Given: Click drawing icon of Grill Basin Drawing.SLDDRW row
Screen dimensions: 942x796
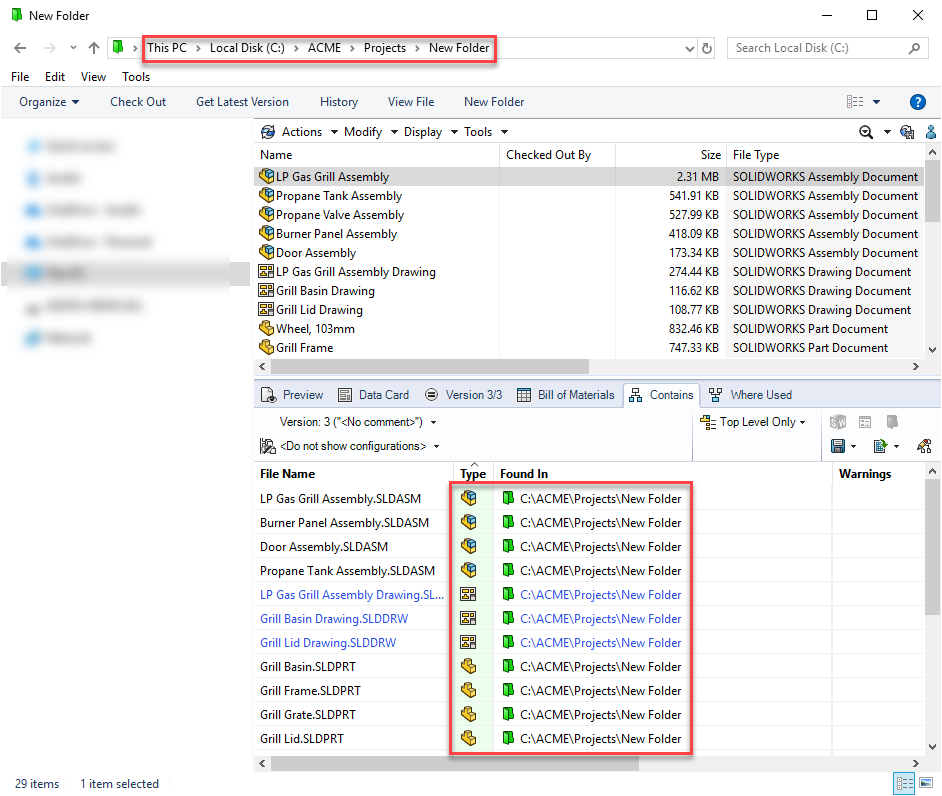Looking at the screenshot, I should tap(468, 618).
